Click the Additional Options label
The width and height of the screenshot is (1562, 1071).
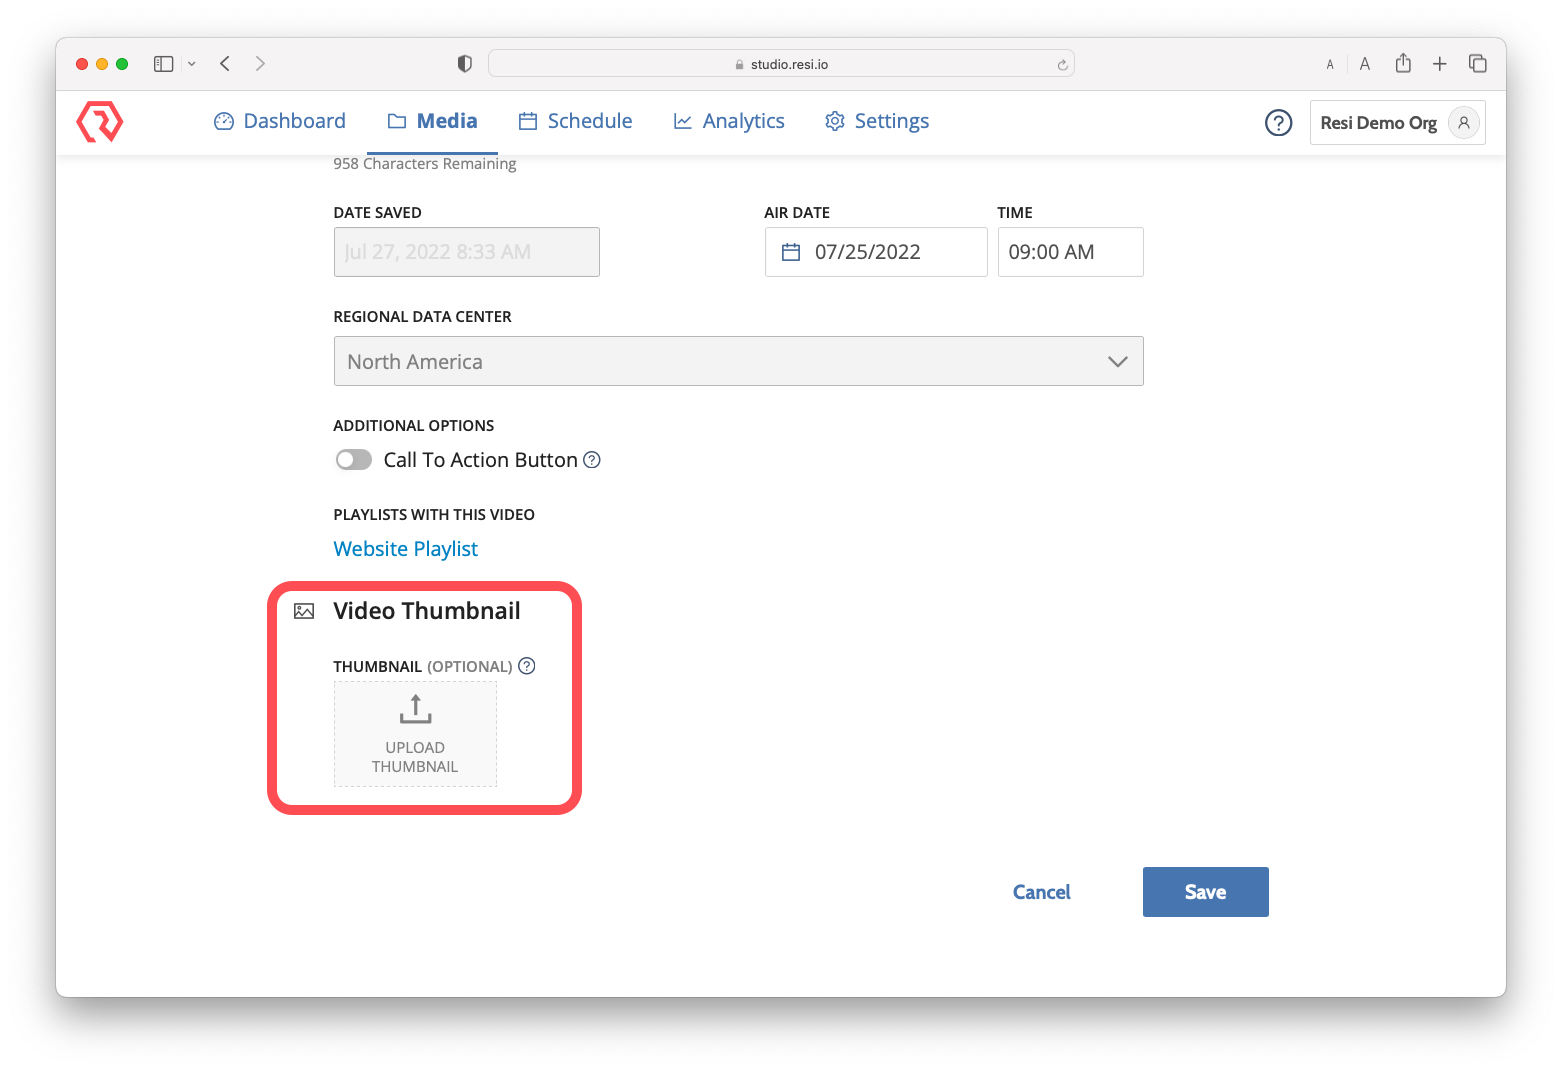point(414,426)
